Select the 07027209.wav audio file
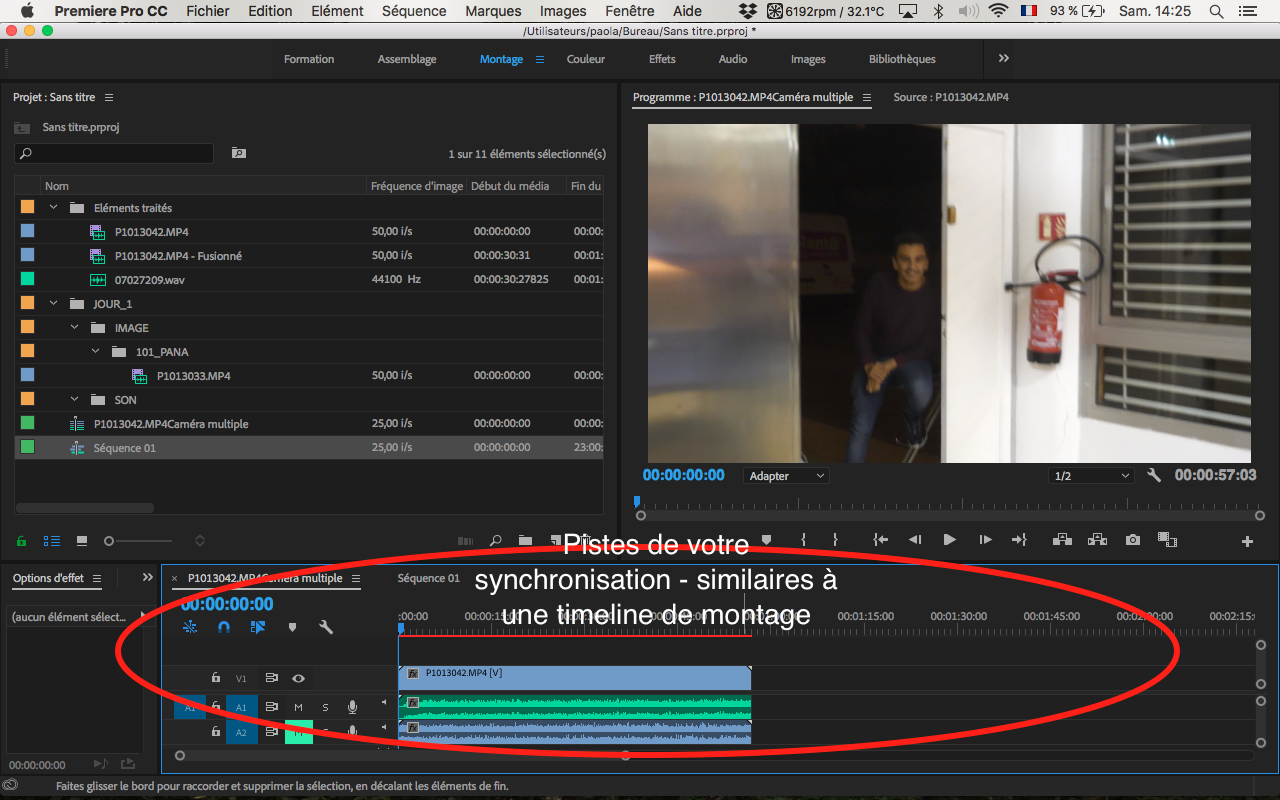This screenshot has height=800, width=1280. tap(309, 280)
